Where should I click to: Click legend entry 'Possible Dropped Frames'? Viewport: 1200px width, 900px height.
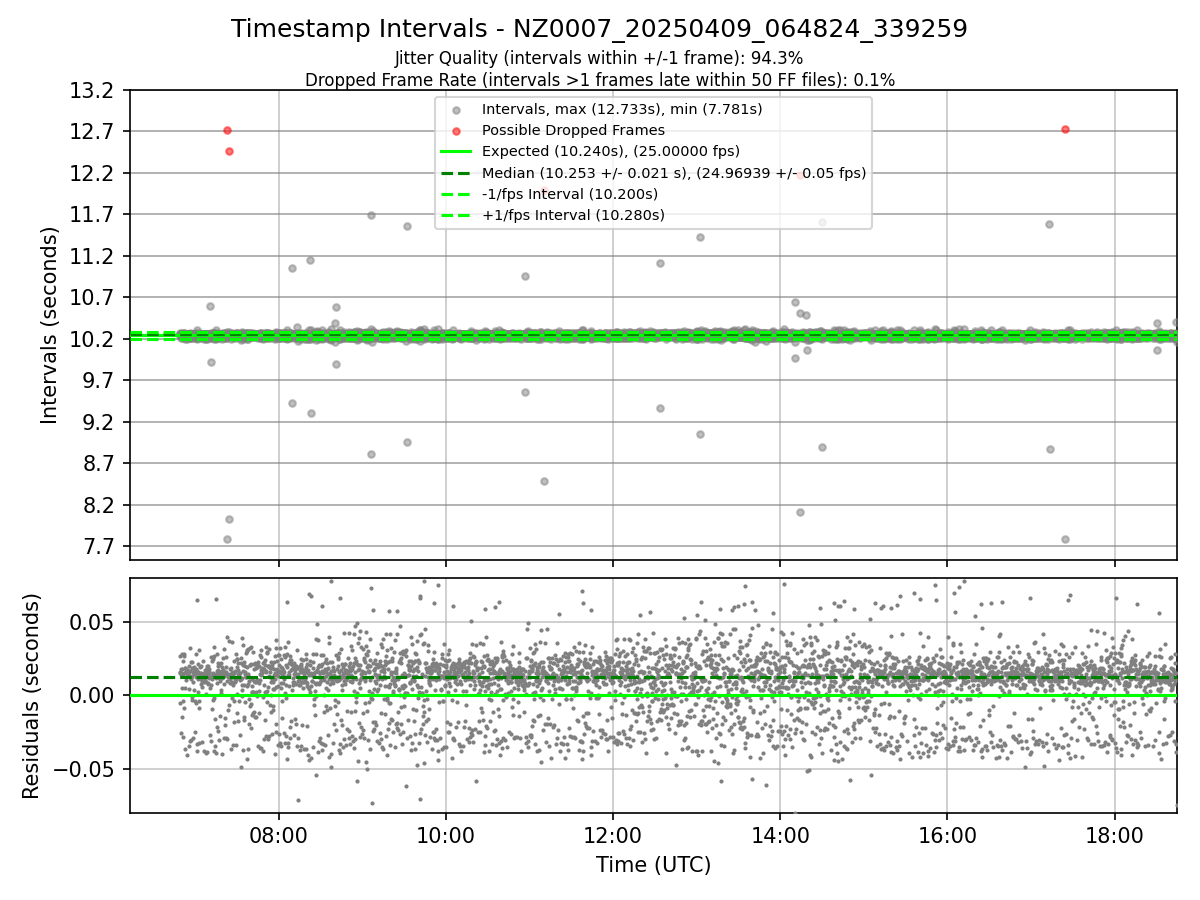[x=573, y=130]
